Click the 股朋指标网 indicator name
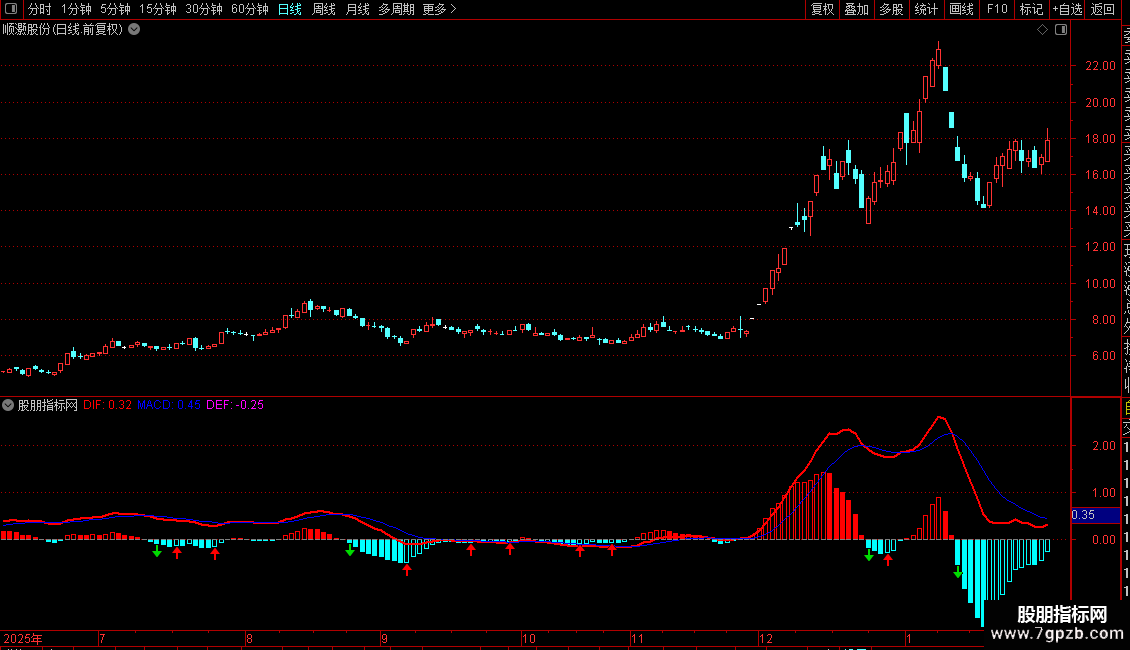The width and height of the screenshot is (1130, 650). tap(48, 405)
